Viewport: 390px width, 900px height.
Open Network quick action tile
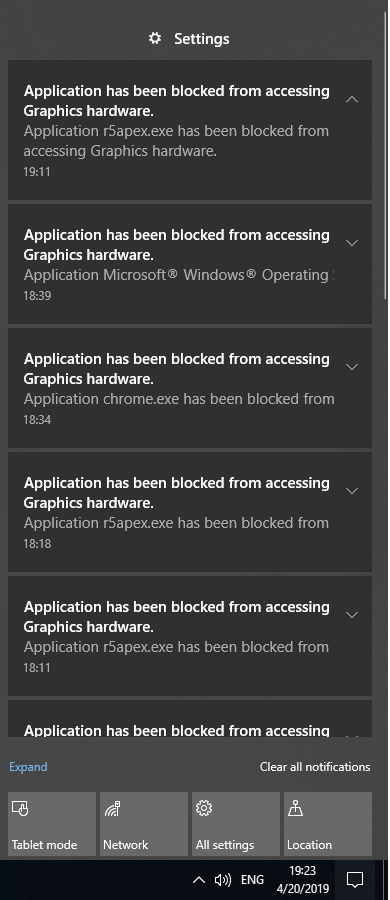[144, 824]
